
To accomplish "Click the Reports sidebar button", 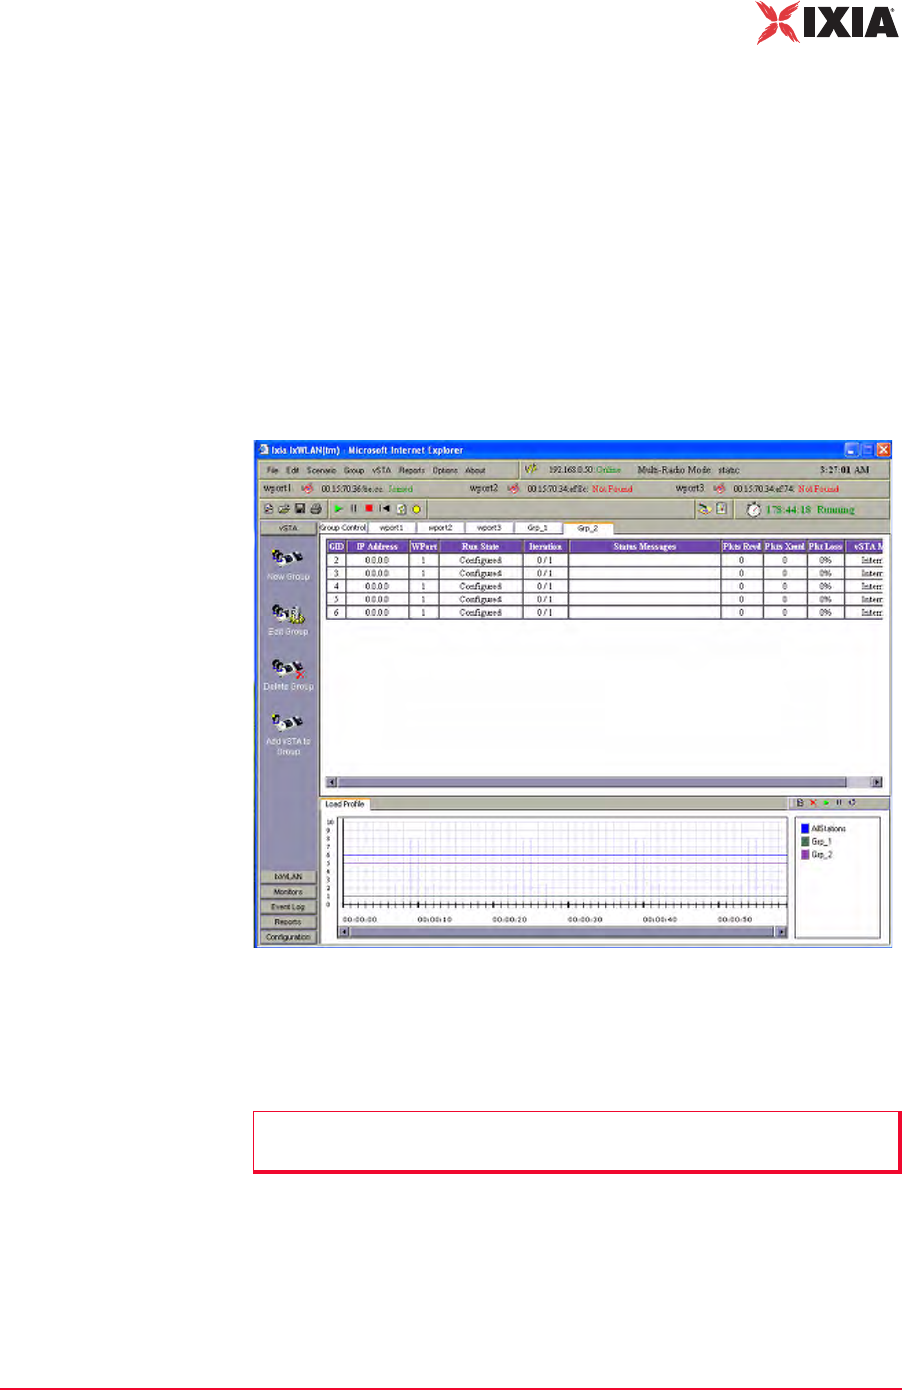I will pos(288,922).
